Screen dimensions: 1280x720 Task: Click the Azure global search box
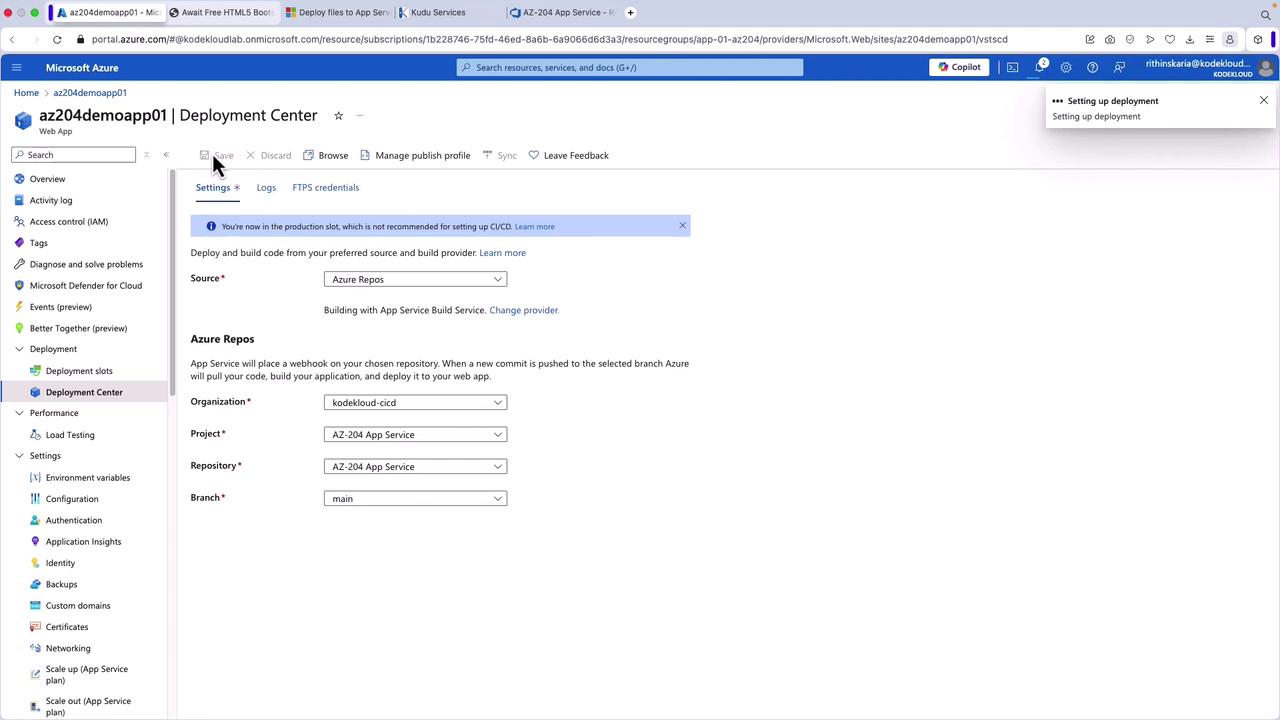630,67
